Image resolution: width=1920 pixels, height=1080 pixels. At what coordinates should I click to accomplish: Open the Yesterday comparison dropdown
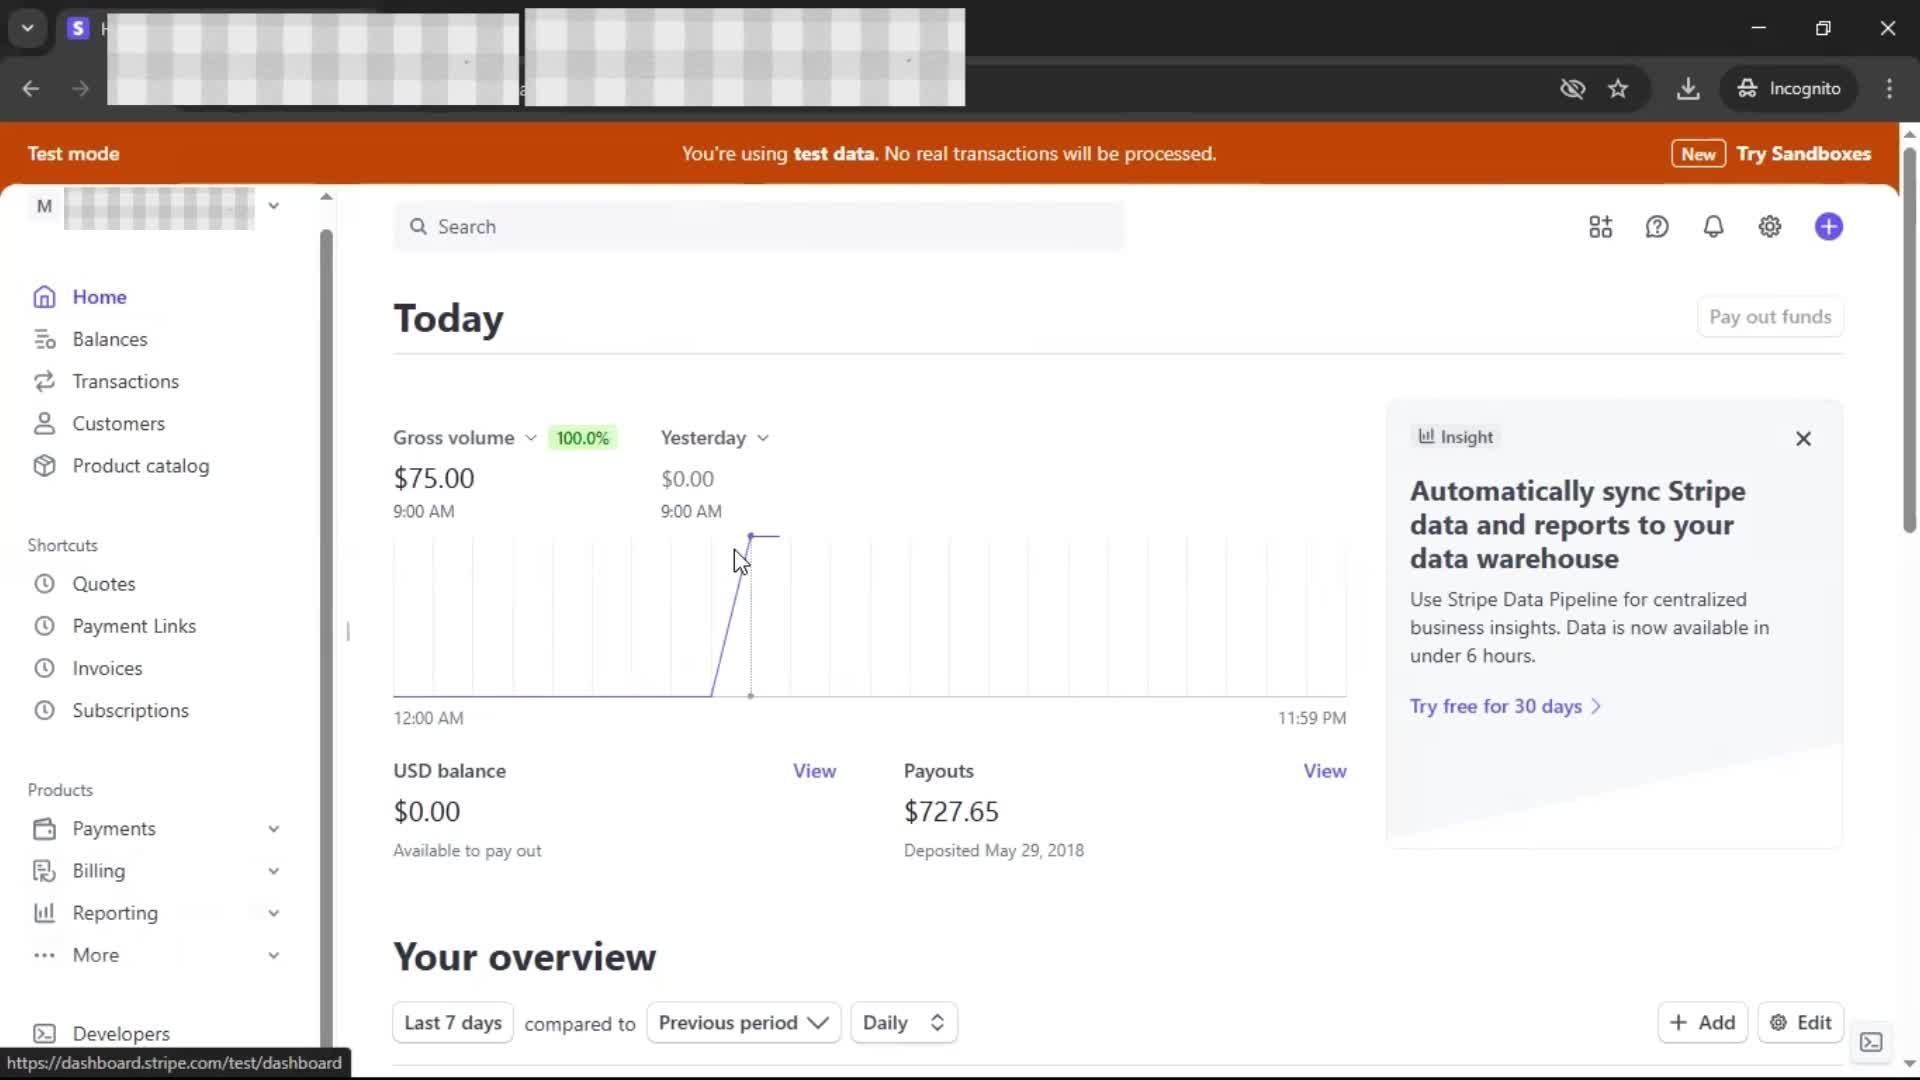[x=714, y=438]
